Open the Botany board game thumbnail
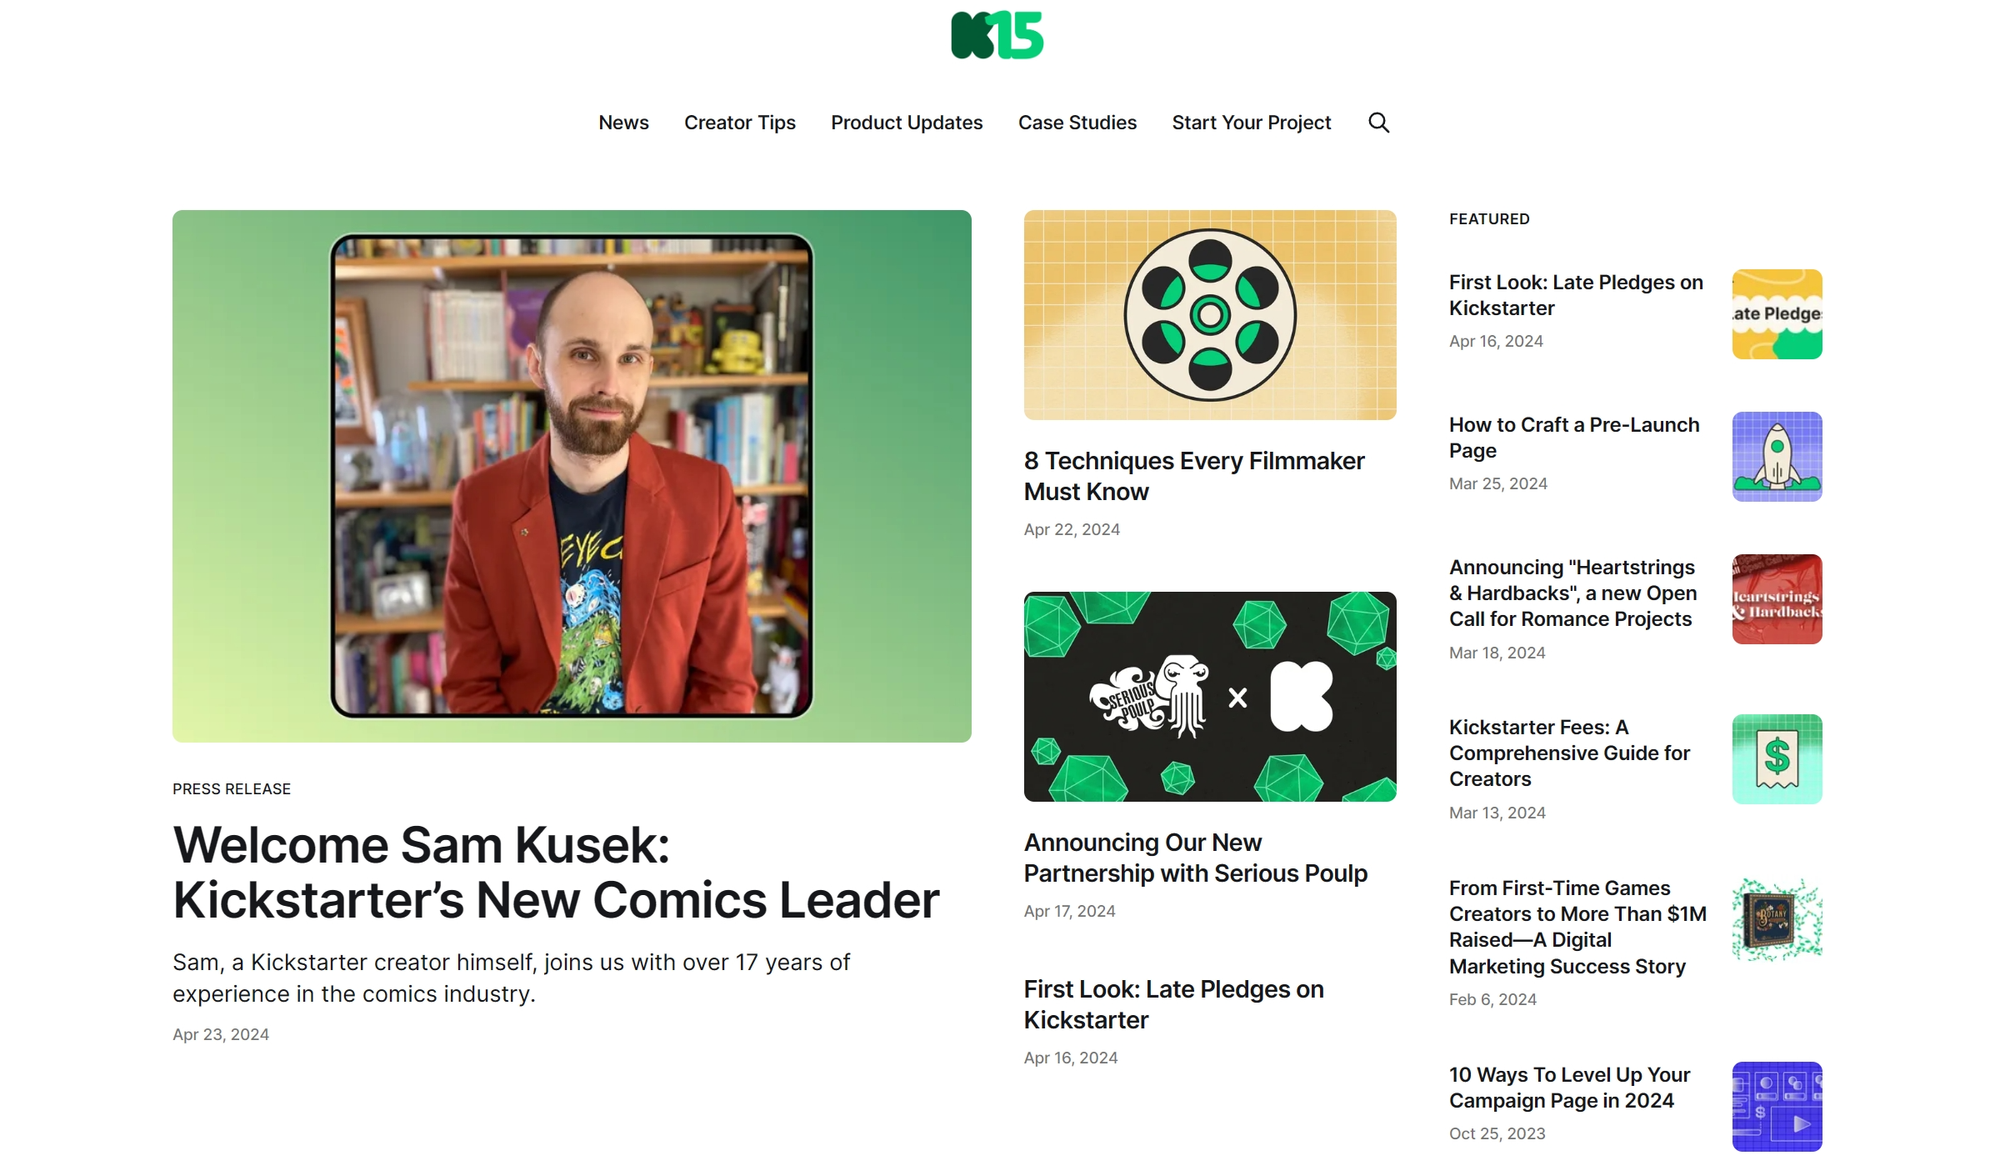Screen dimensions: 2000x1156 pos(1777,920)
